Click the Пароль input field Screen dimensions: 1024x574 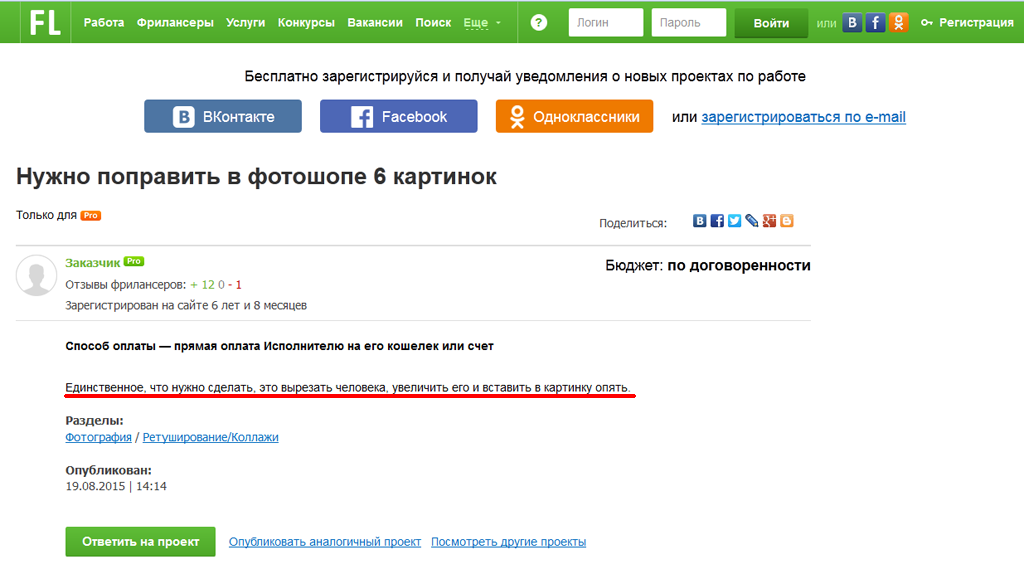(688, 22)
